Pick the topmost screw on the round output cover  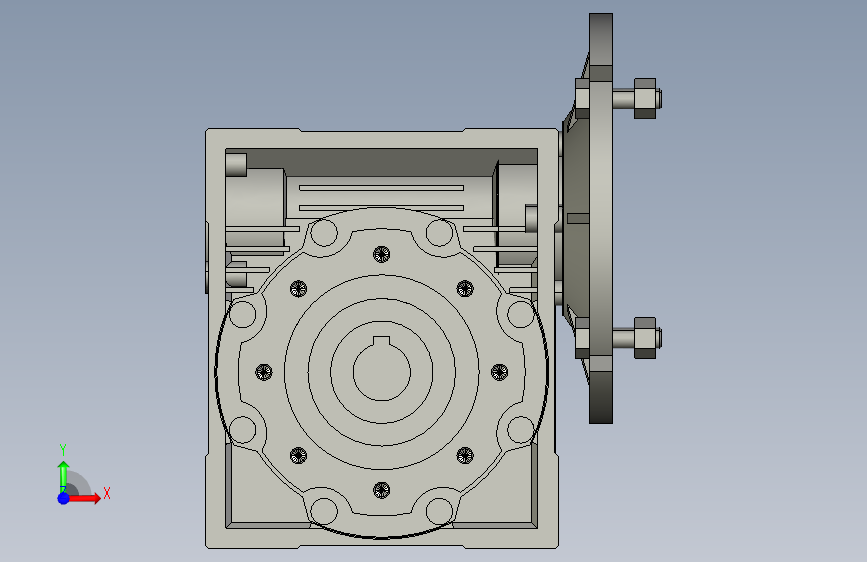[x=382, y=254]
